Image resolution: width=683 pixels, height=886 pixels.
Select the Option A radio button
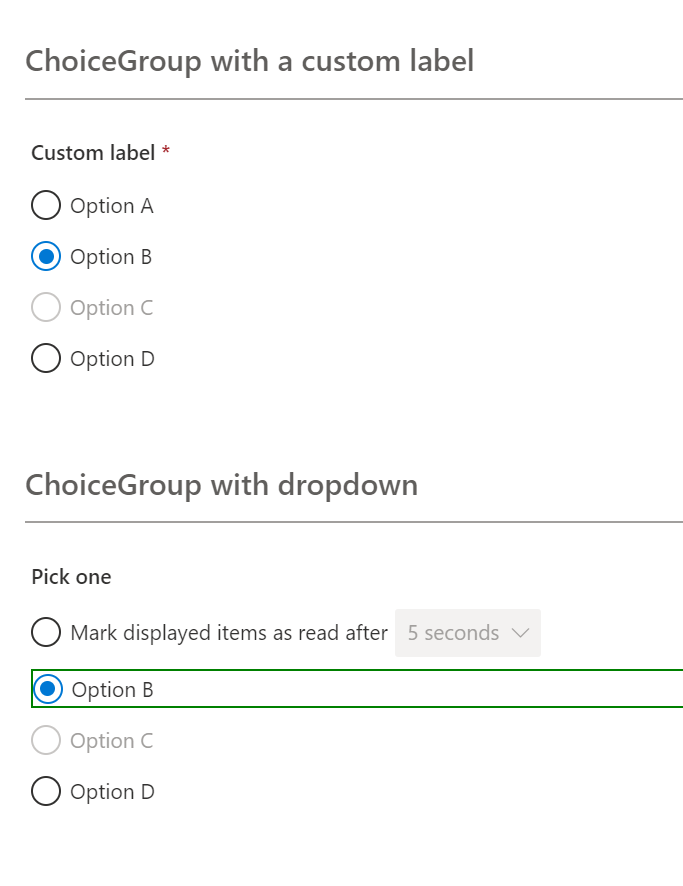coord(45,205)
